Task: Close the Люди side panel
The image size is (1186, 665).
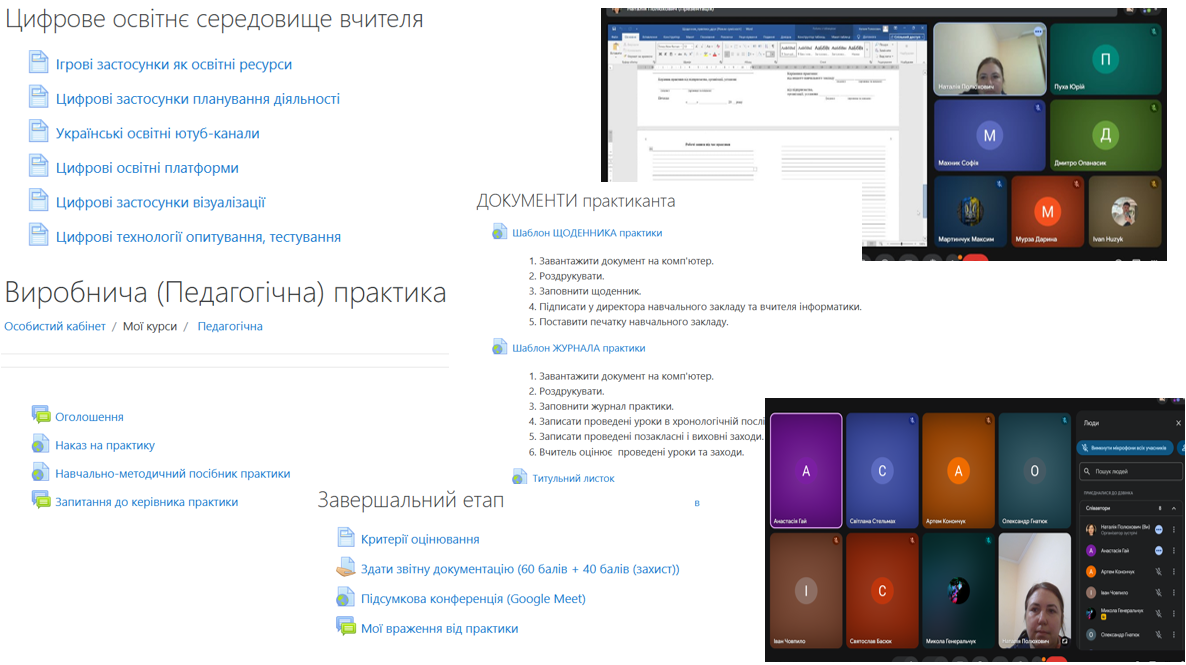Action: pos(1178,423)
